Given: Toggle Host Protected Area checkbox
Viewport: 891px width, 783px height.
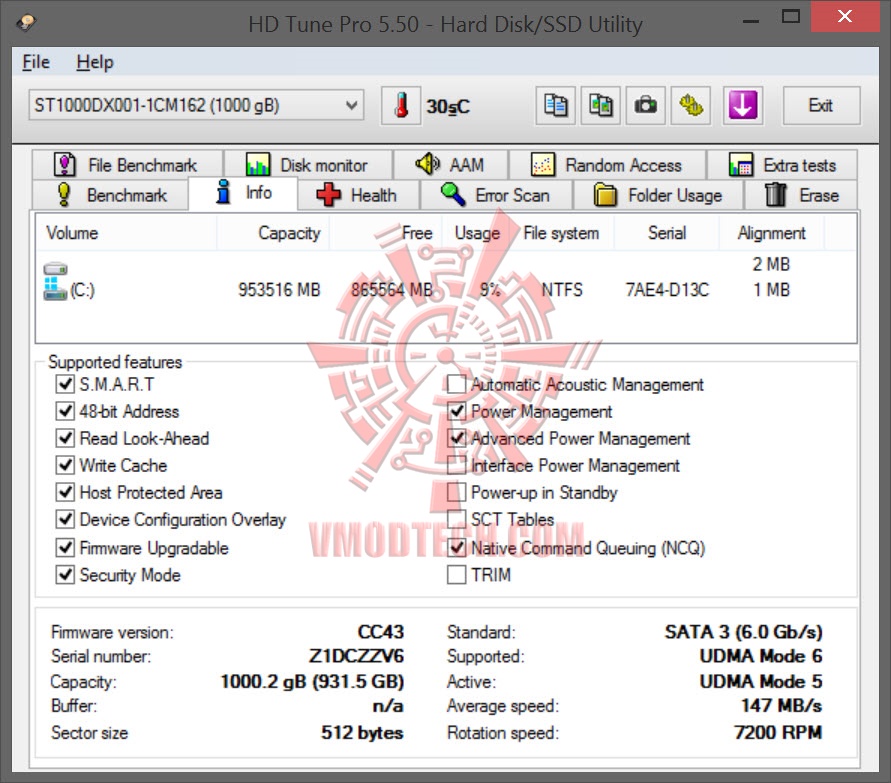Looking at the screenshot, I should click(65, 492).
